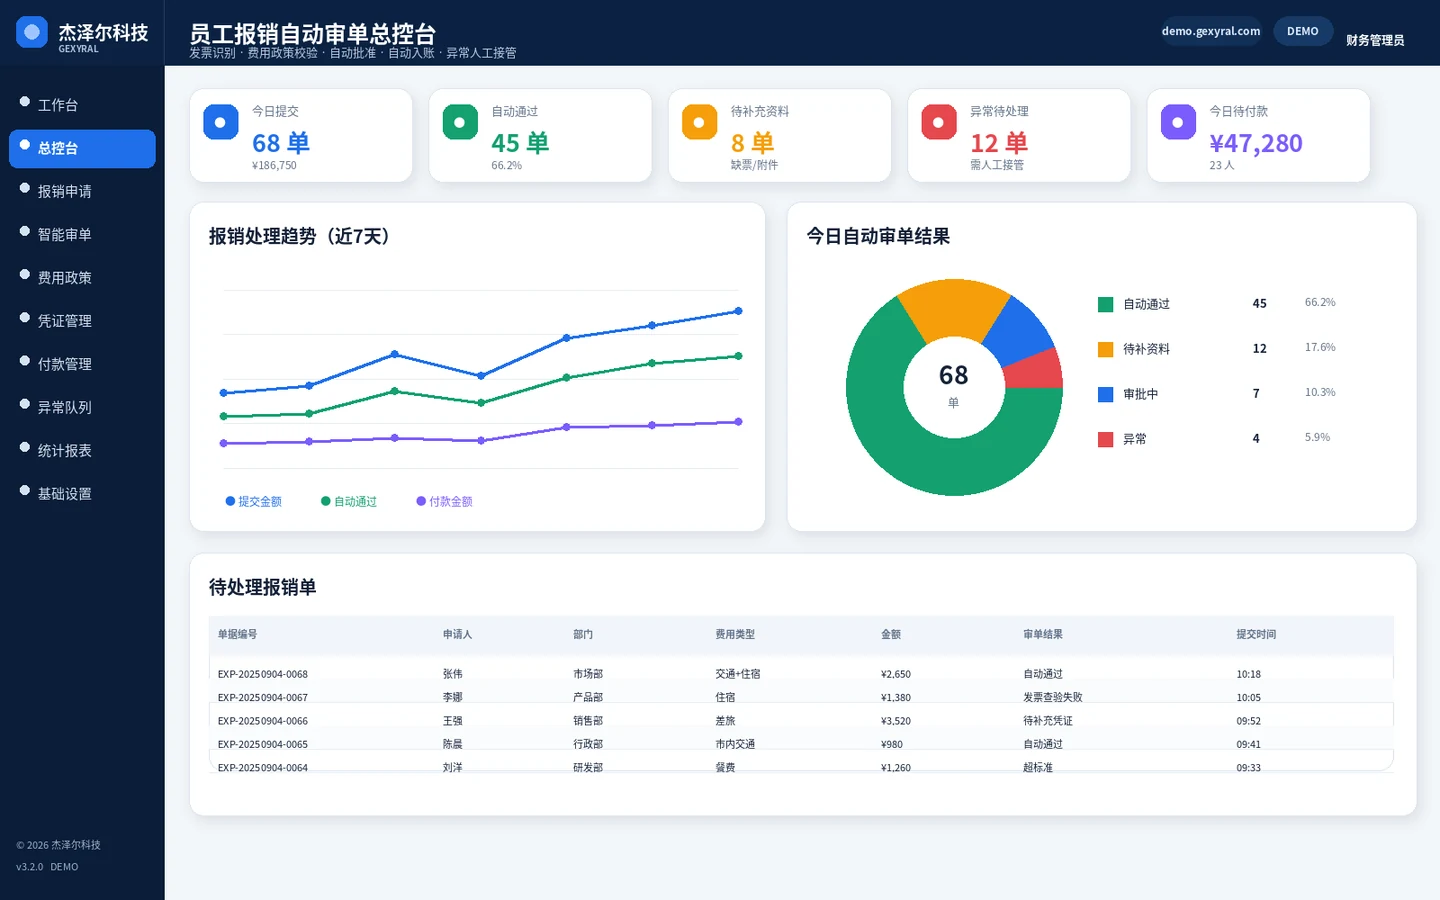The image size is (1440, 900).
Task: Click the green 自动通过 legend swatch
Action: (1106, 304)
